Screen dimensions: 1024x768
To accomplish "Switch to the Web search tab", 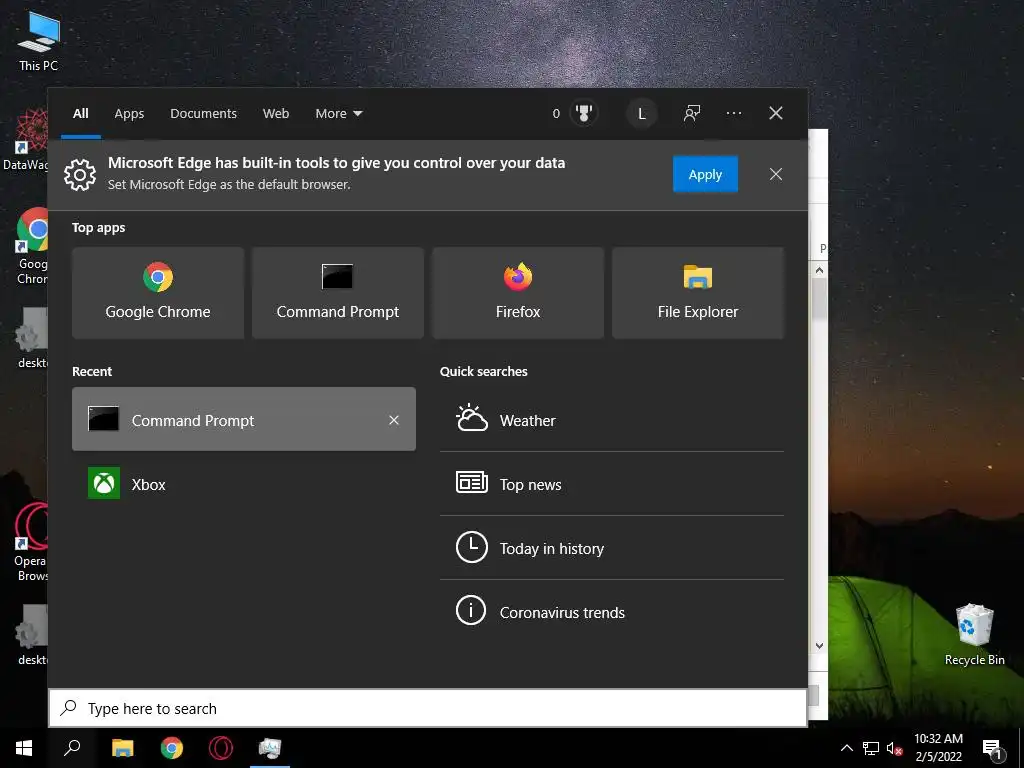I will pyautogui.click(x=276, y=114).
